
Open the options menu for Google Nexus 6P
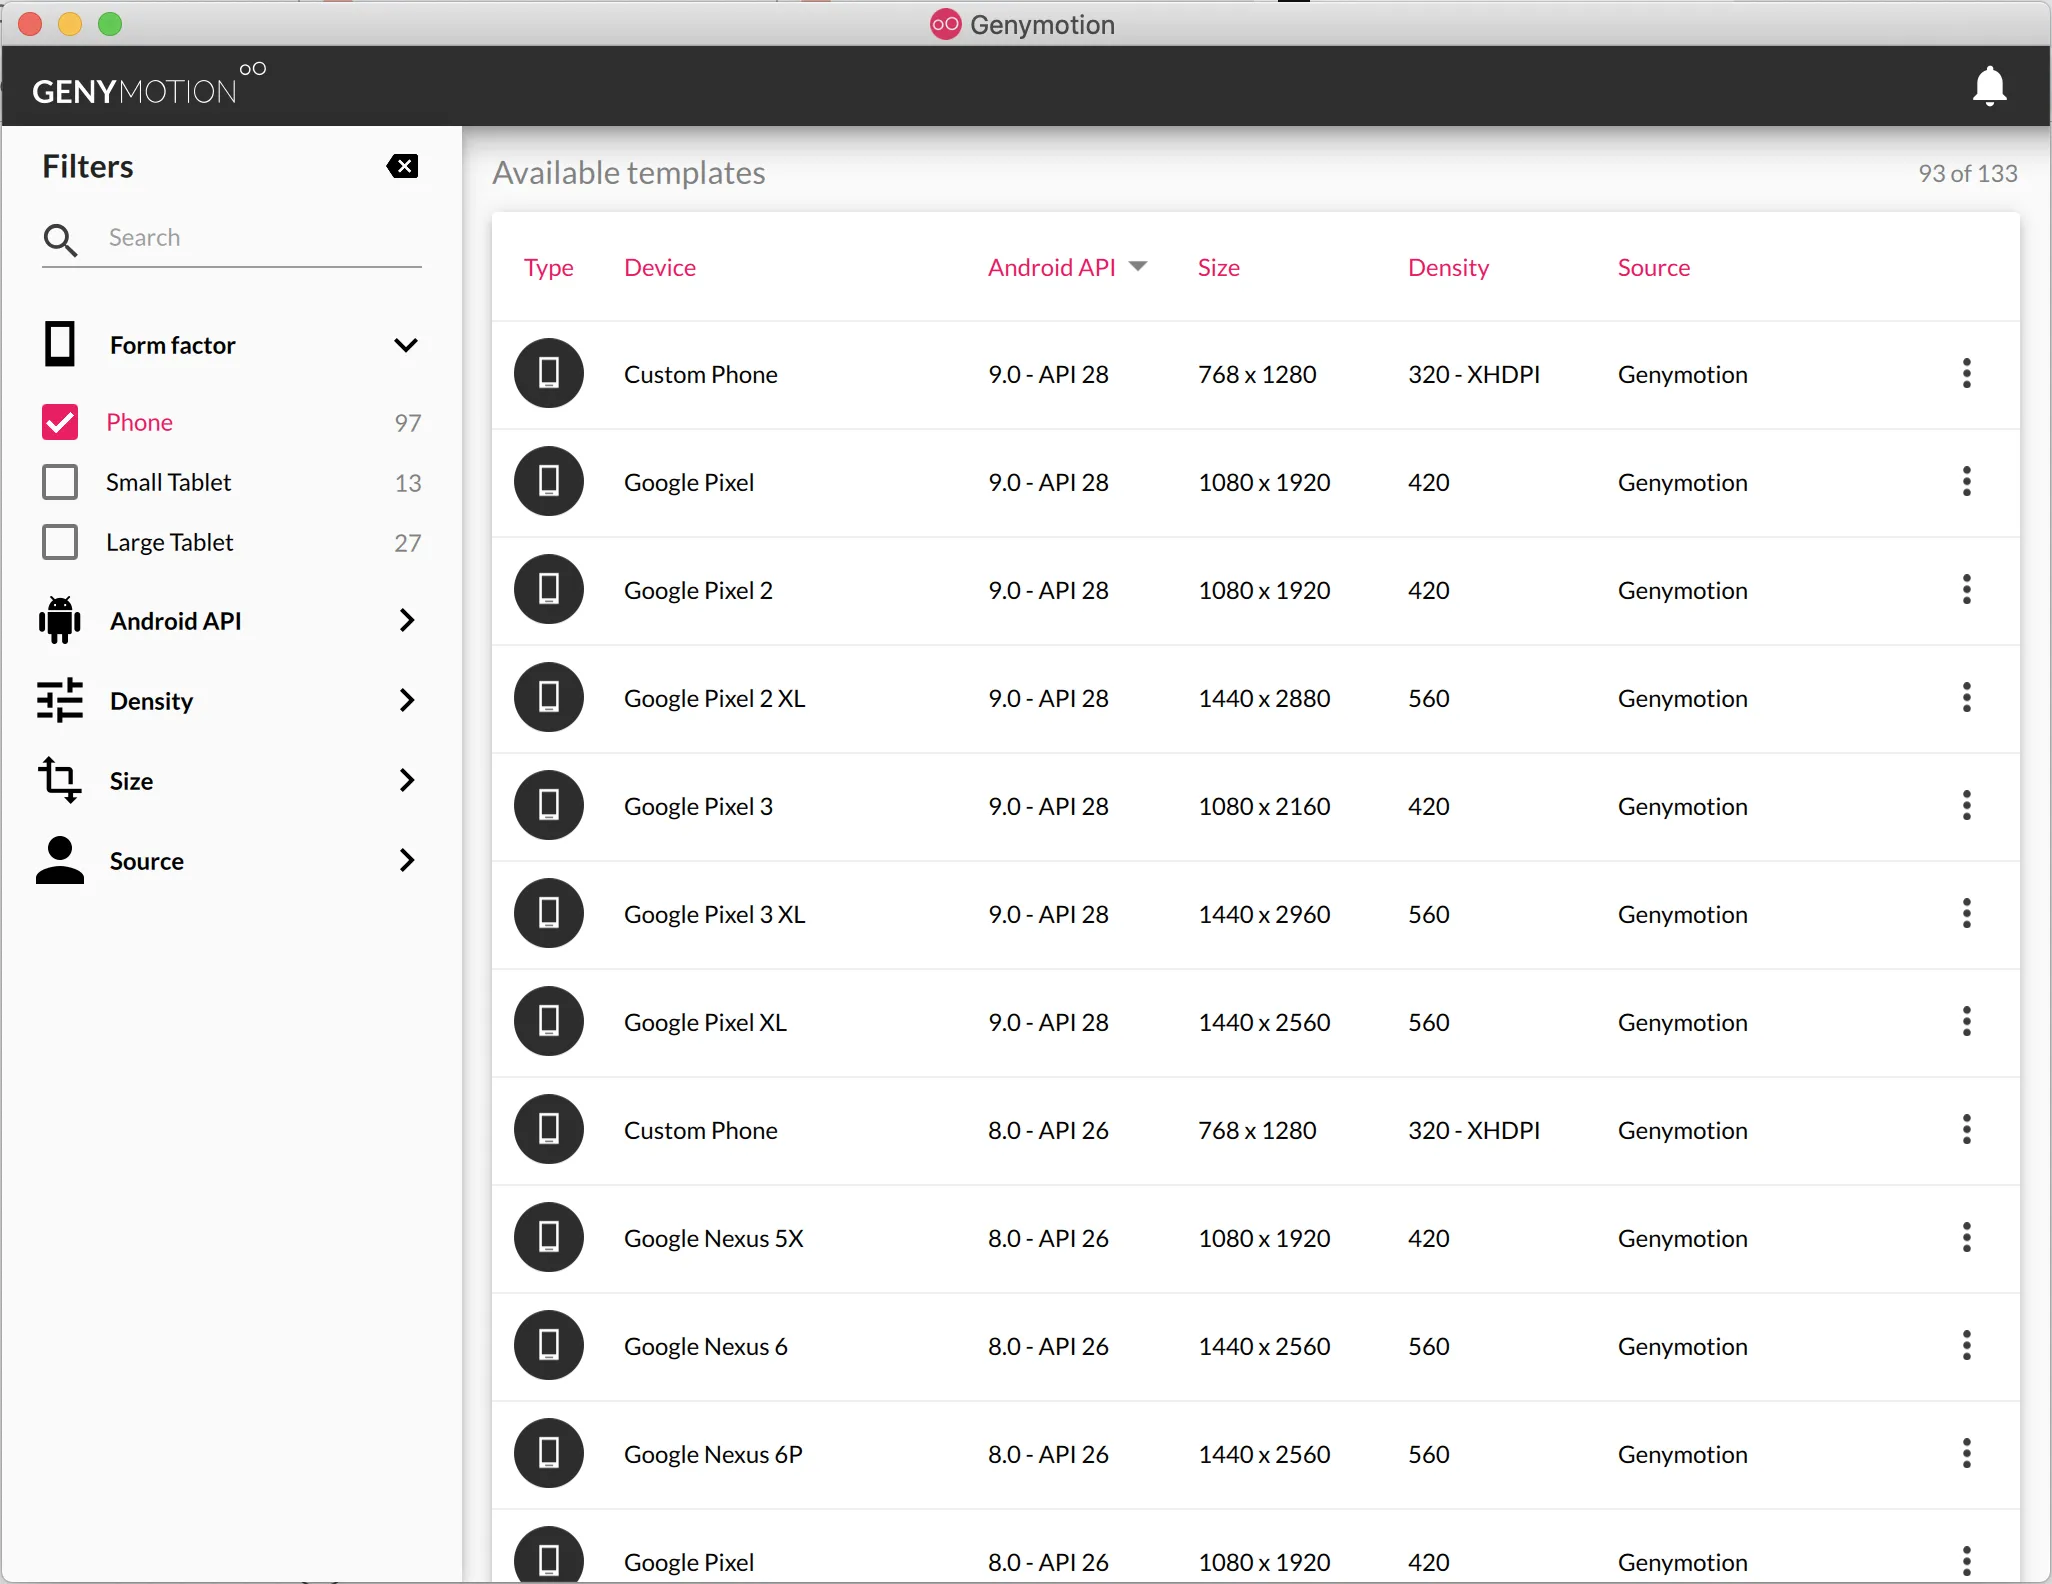(x=1966, y=1454)
